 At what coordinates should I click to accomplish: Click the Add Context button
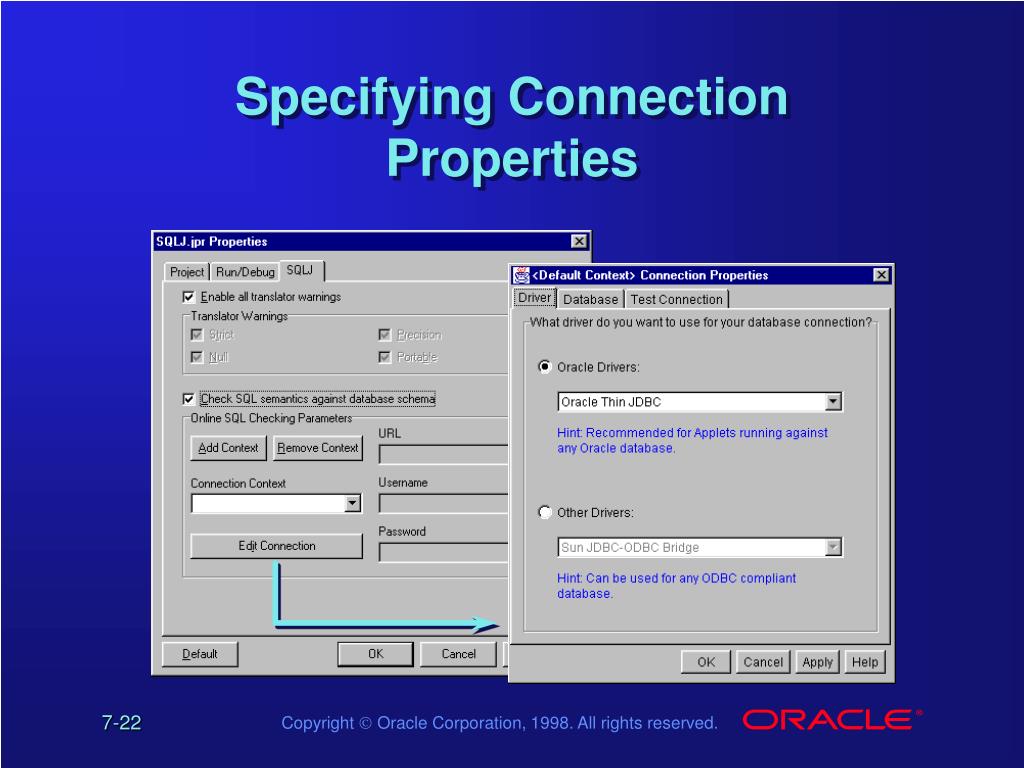228,448
